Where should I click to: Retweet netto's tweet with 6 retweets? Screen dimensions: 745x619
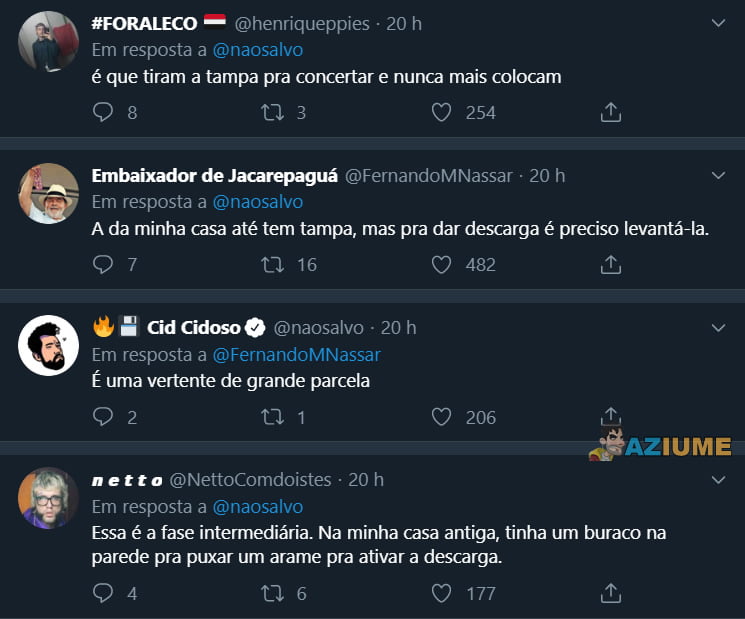(272, 593)
